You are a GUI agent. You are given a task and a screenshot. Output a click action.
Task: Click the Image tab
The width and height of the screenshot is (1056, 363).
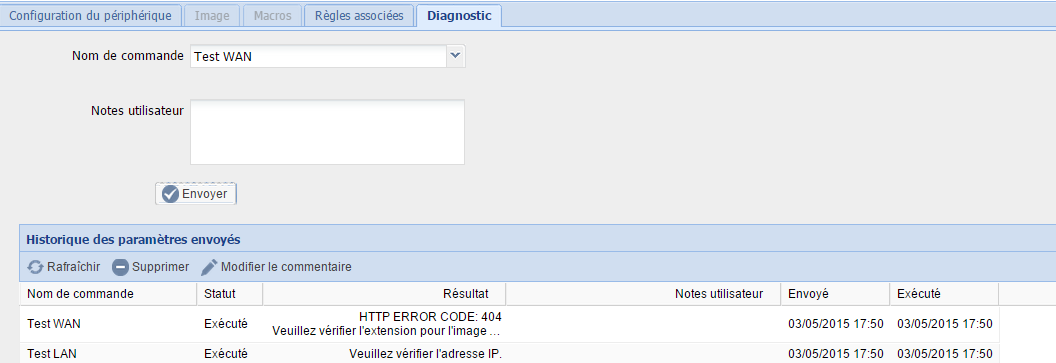point(211,15)
